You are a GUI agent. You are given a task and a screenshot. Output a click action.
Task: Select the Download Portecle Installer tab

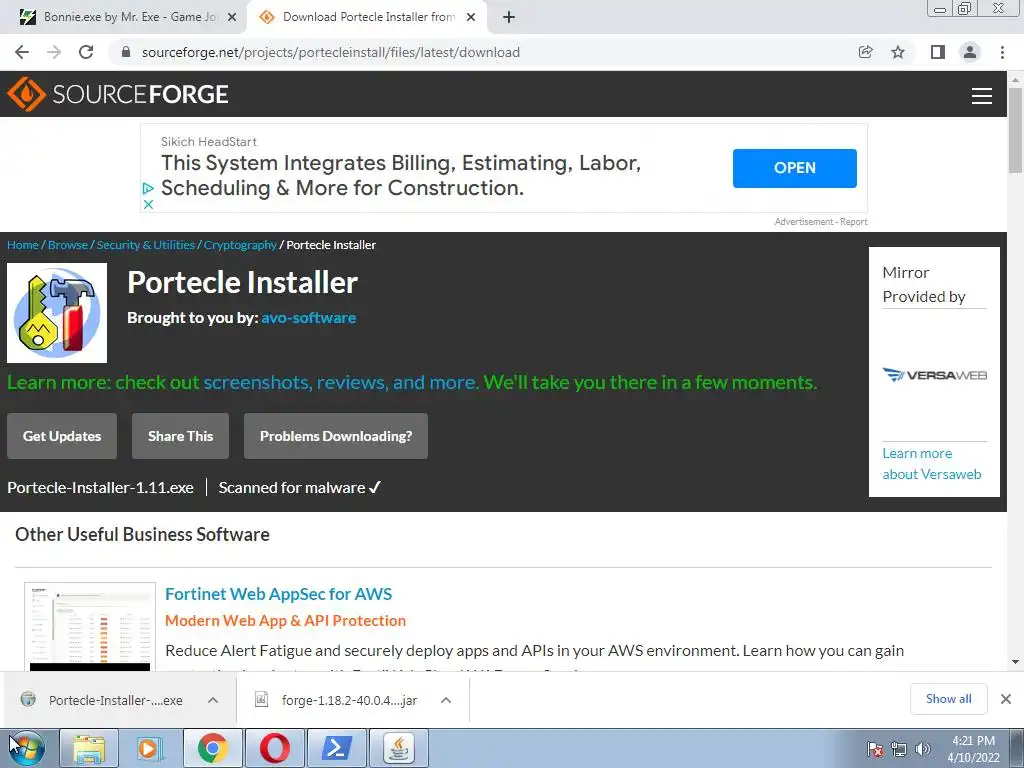pyautogui.click(x=366, y=18)
